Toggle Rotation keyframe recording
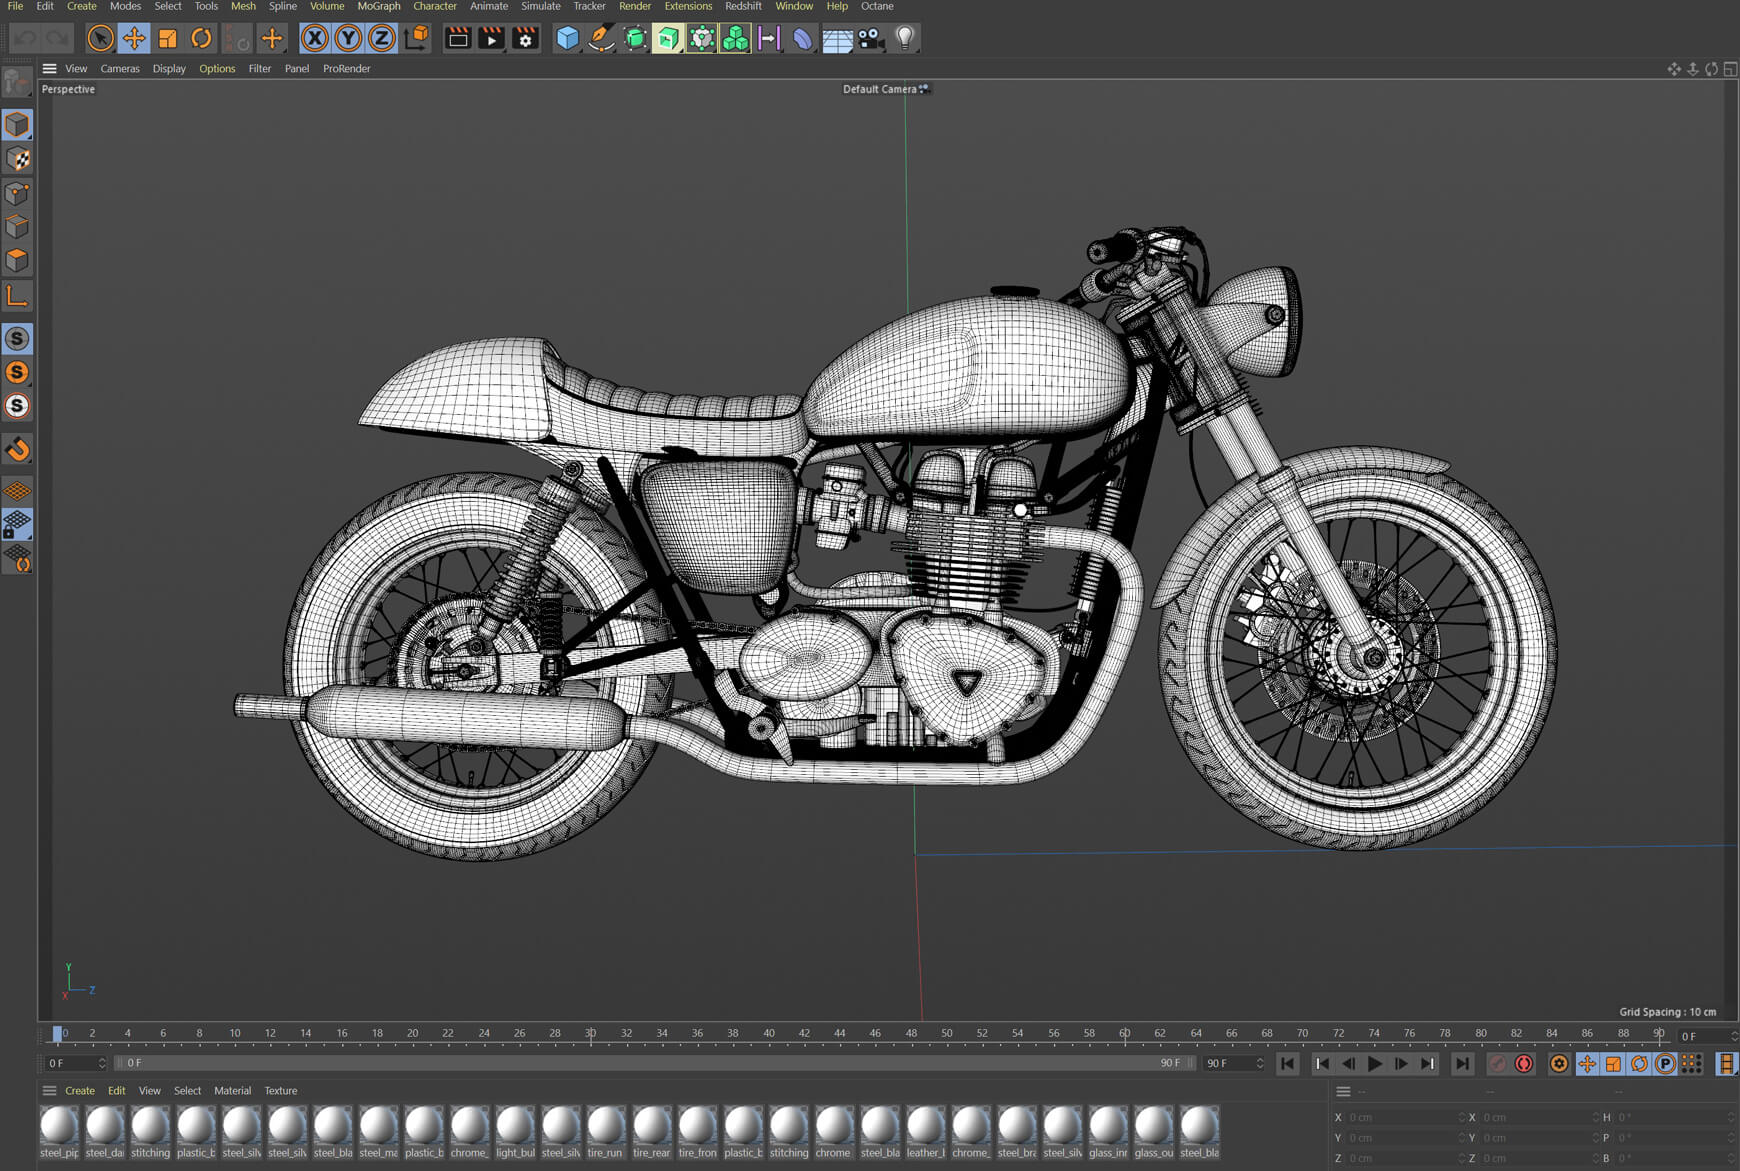The image size is (1740, 1171). pos(1639,1063)
